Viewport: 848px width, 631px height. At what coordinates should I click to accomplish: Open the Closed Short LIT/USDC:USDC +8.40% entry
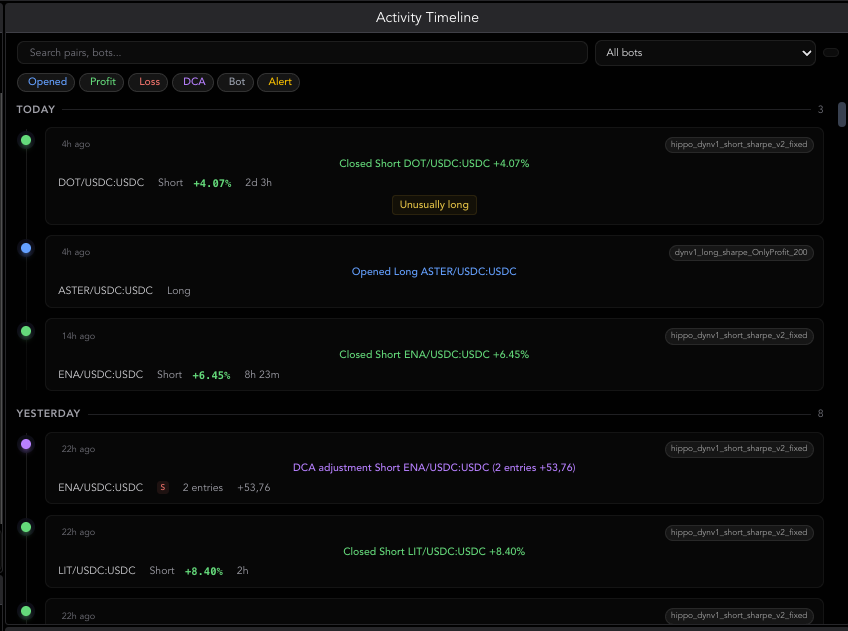click(x=434, y=552)
